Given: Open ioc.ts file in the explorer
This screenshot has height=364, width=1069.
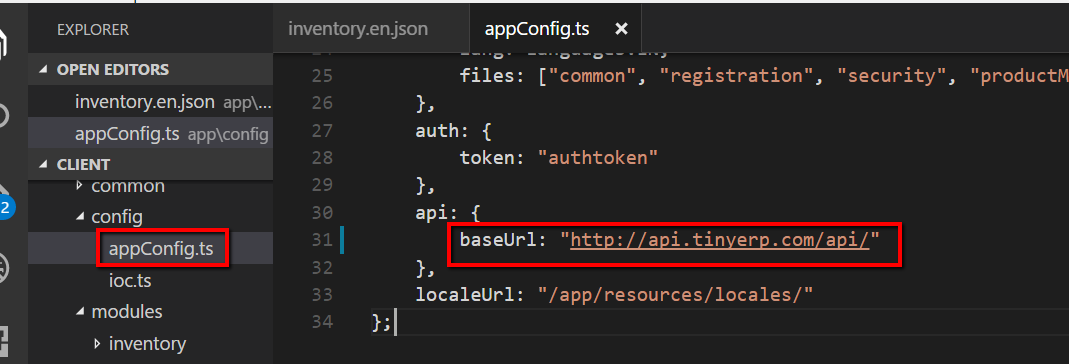Looking at the screenshot, I should click(130, 280).
